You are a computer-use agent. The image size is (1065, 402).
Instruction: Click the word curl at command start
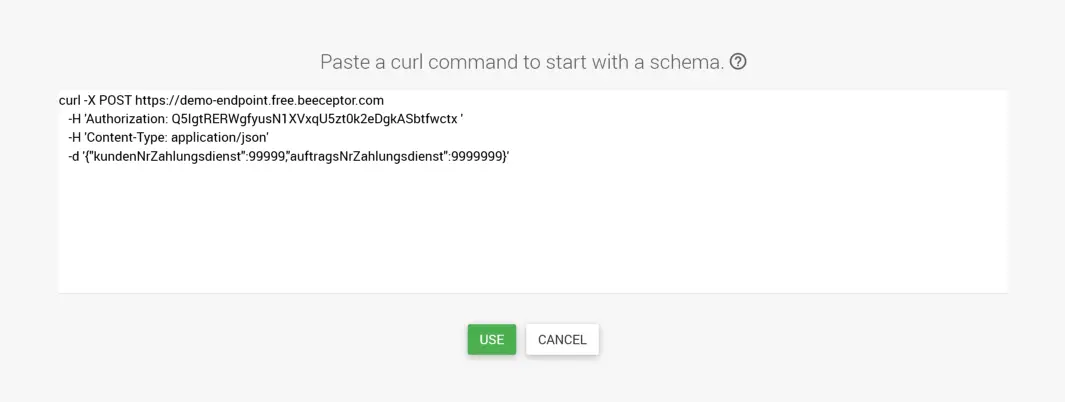pos(70,100)
